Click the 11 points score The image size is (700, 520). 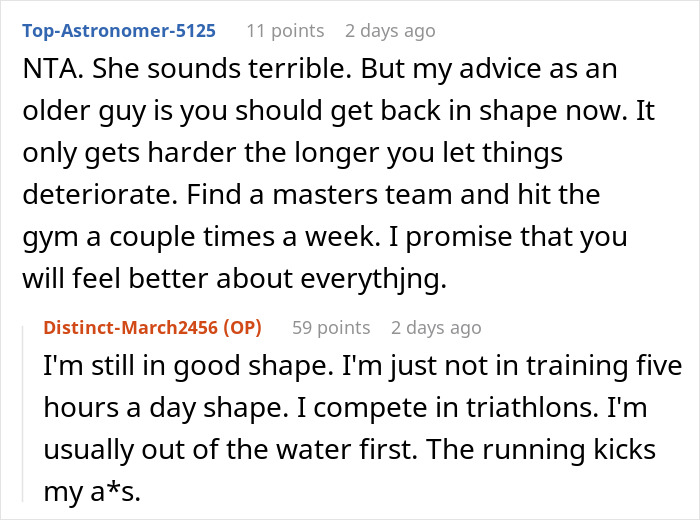click(x=284, y=30)
